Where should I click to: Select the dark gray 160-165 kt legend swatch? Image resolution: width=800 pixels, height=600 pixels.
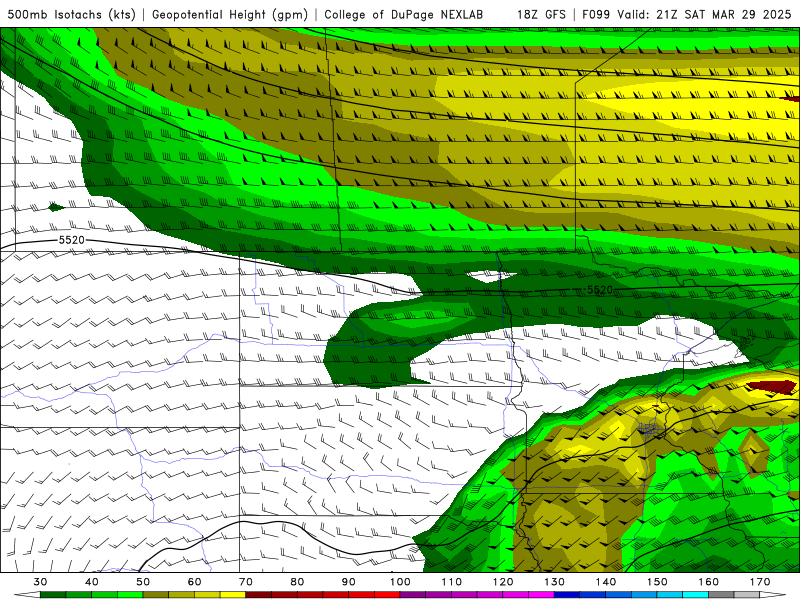tap(721, 595)
